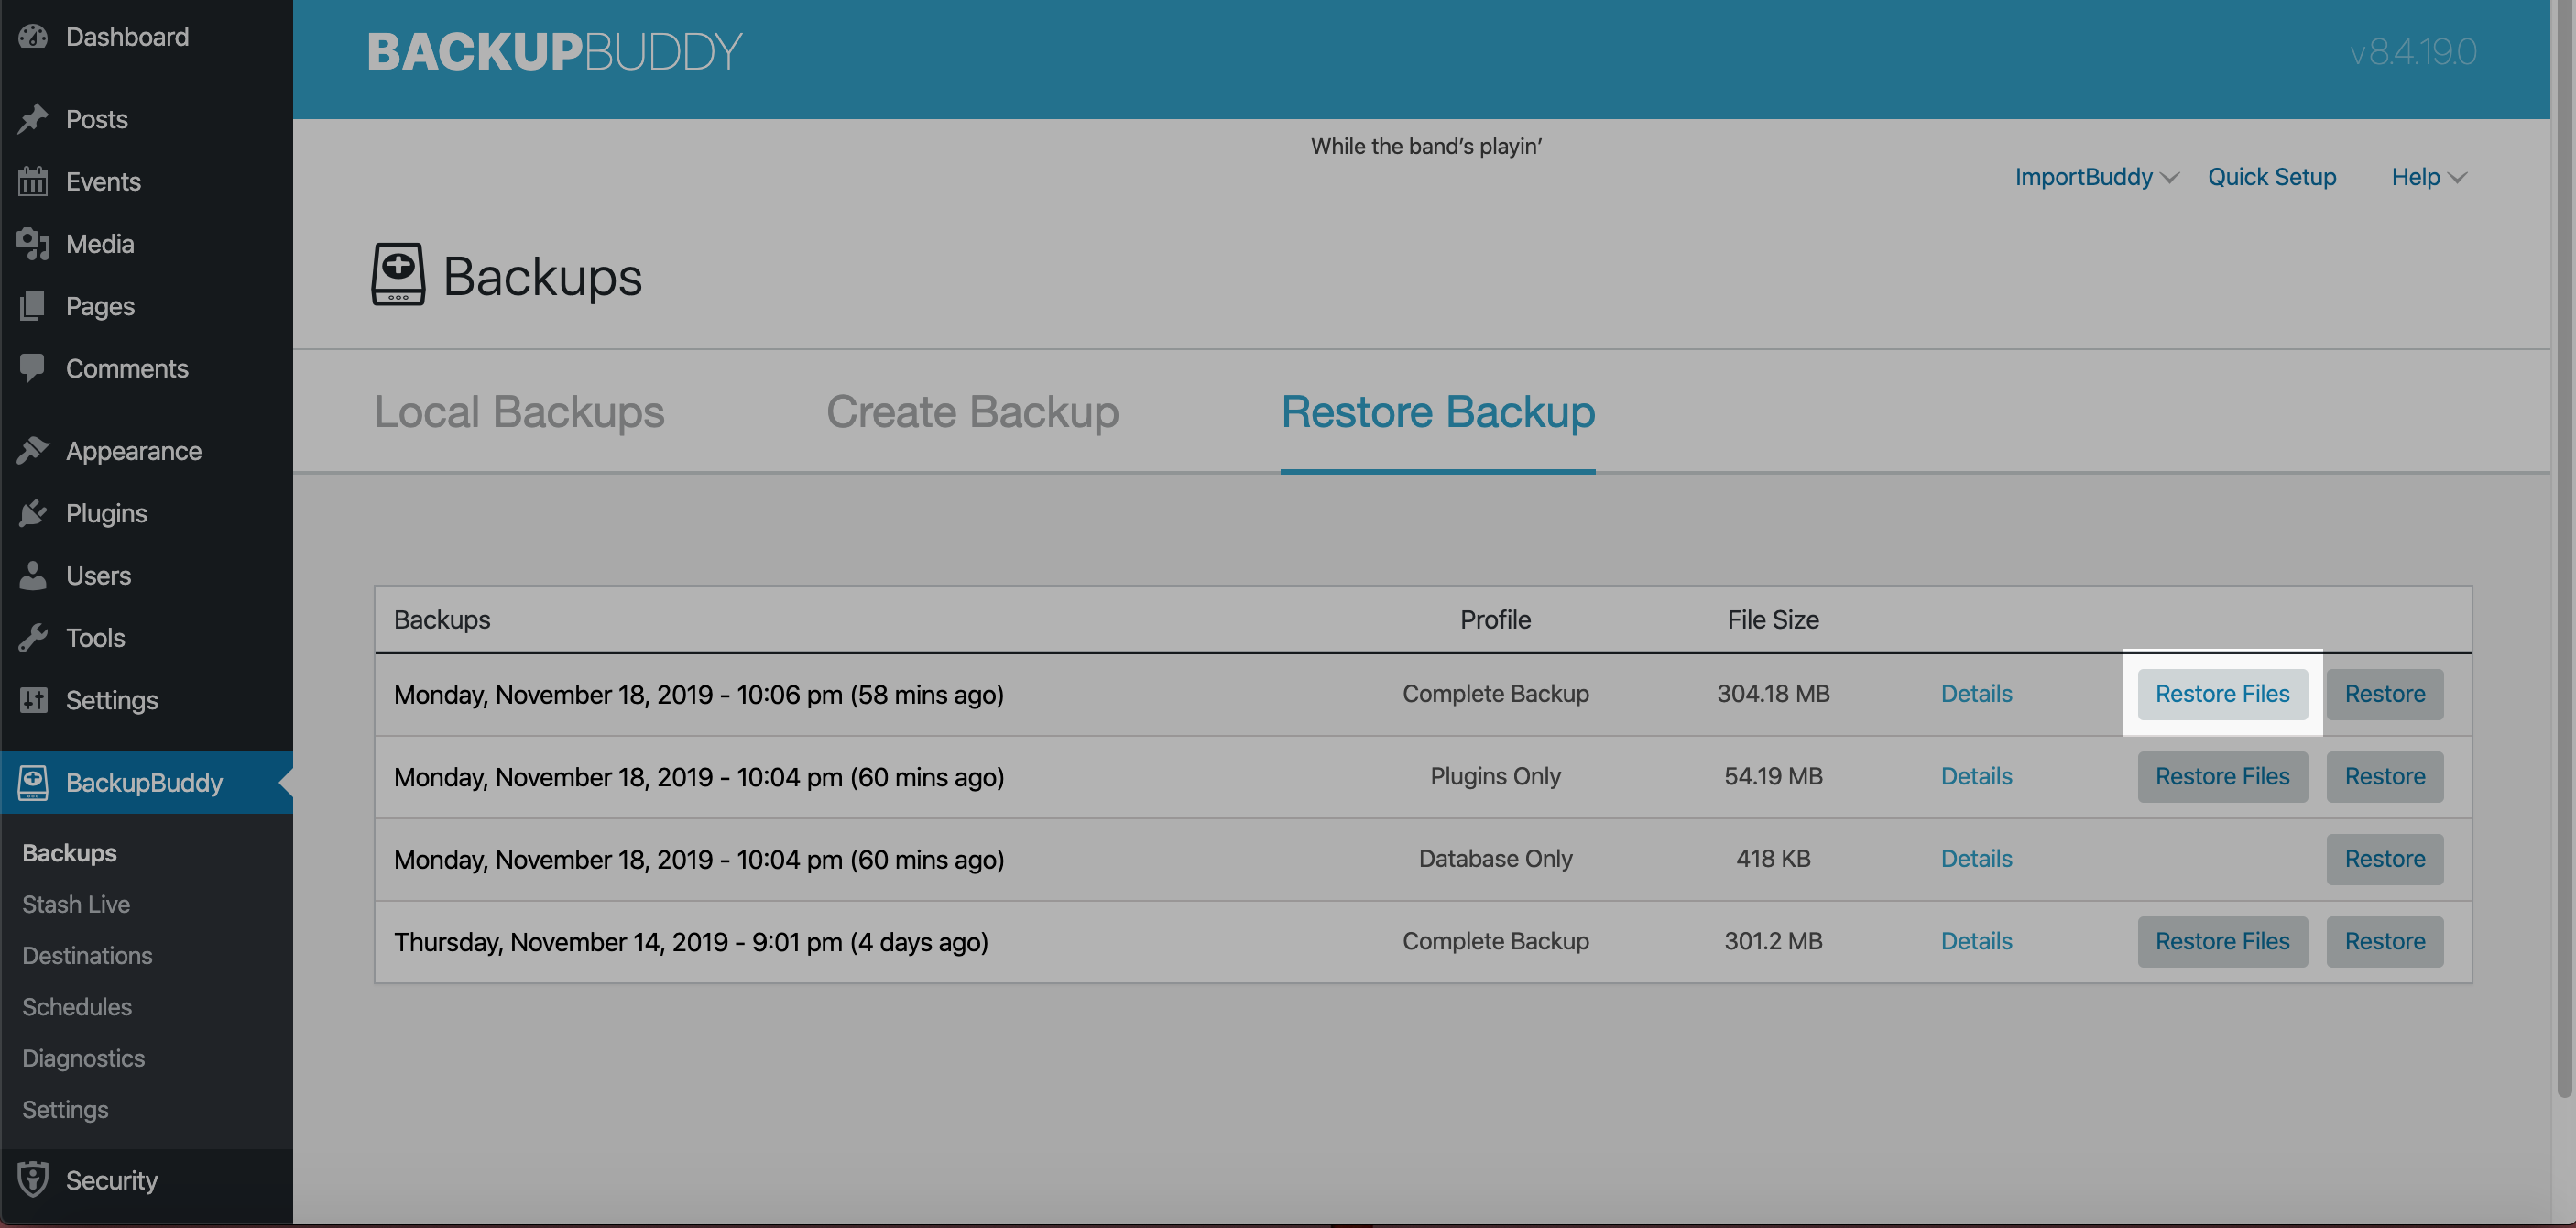The height and width of the screenshot is (1228, 2576).
Task: Click the Backups heading drive icon
Action: tap(398, 274)
